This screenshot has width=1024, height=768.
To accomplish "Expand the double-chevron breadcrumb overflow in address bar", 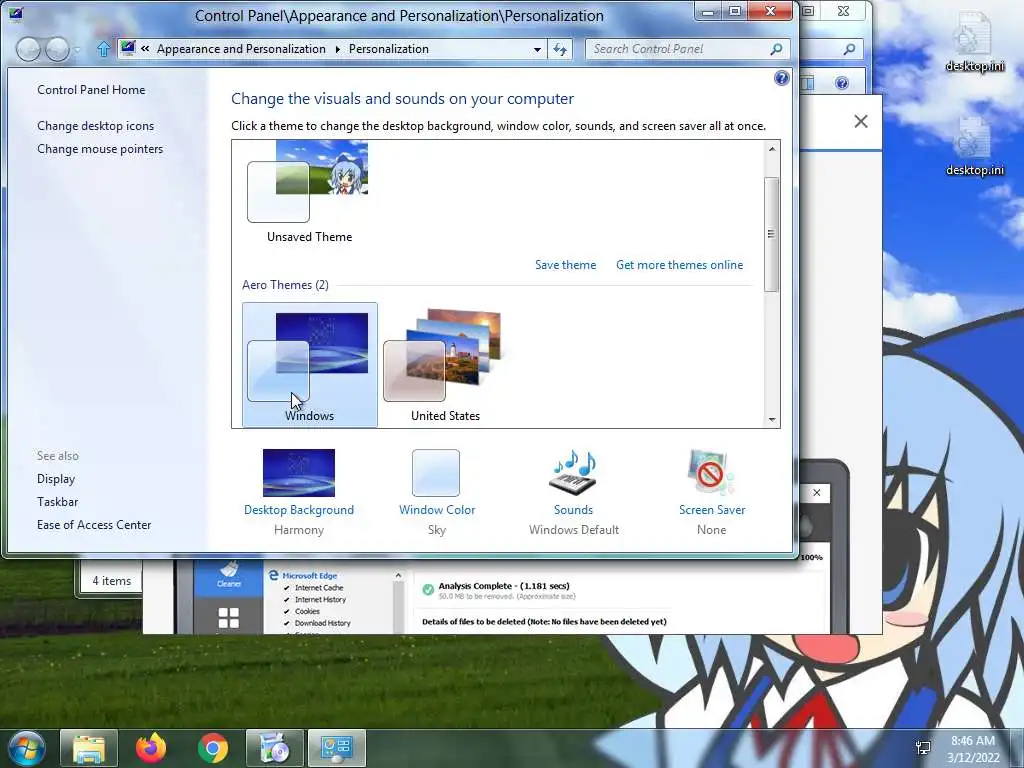I will click(x=145, y=49).
